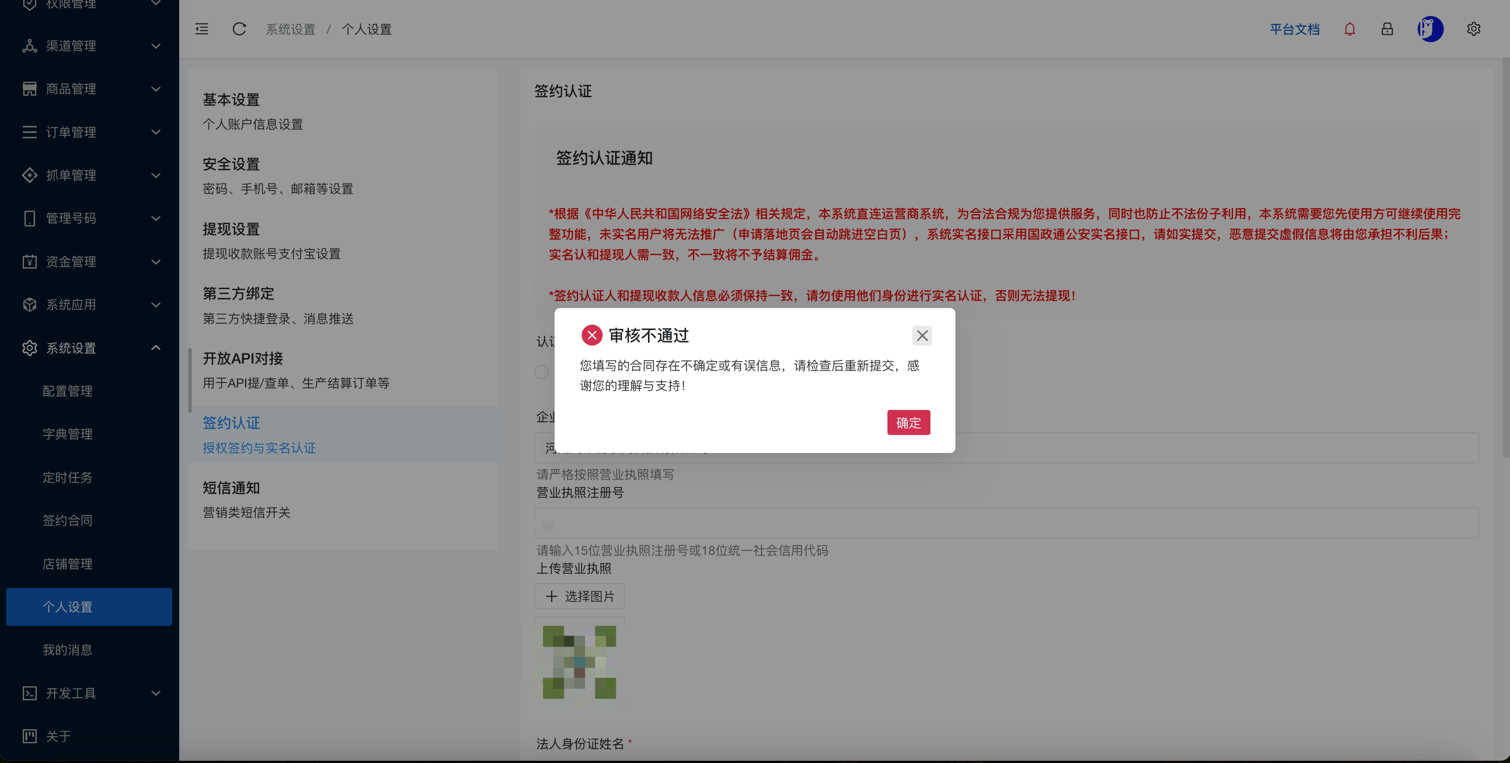
Task: Expand the 订单管理 menu
Action: pyautogui.click(x=89, y=132)
